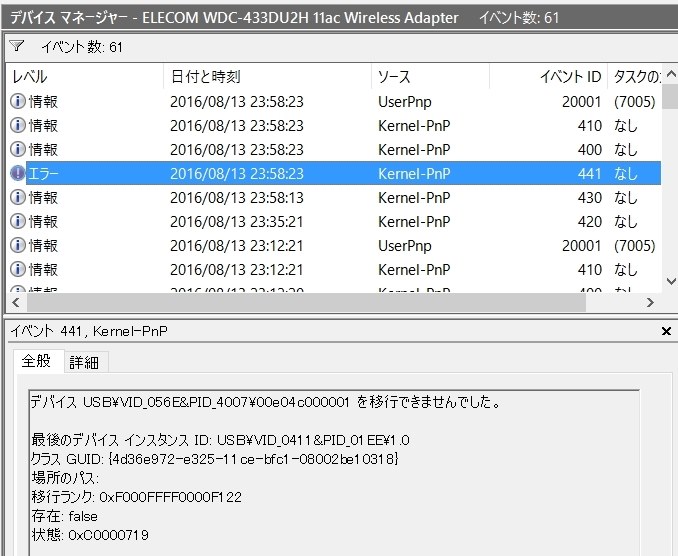678x556 pixels.
Task: Click info icon of event 410 at 23:12:21
Action: 18,269
